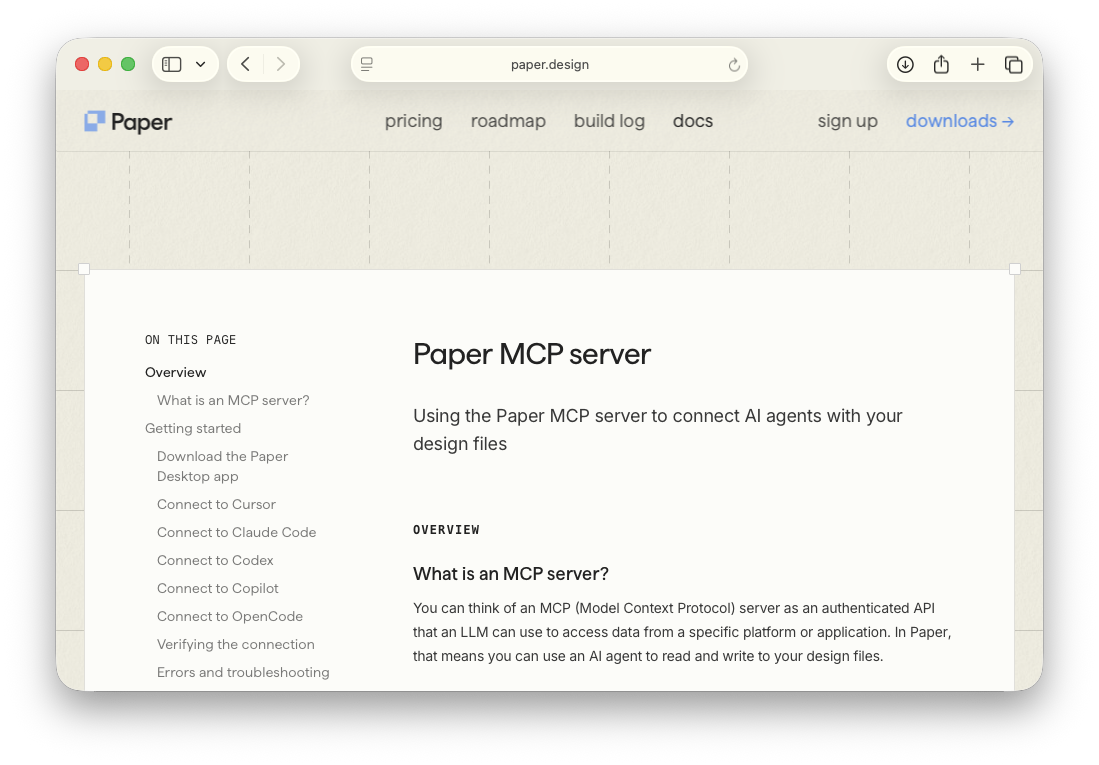Select Verifying the connection in sidebar
1099x765 pixels.
(235, 644)
